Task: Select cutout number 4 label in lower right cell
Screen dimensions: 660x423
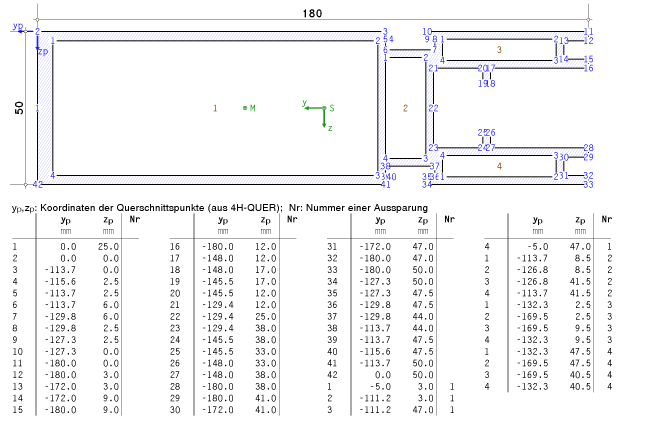Action: [x=498, y=166]
